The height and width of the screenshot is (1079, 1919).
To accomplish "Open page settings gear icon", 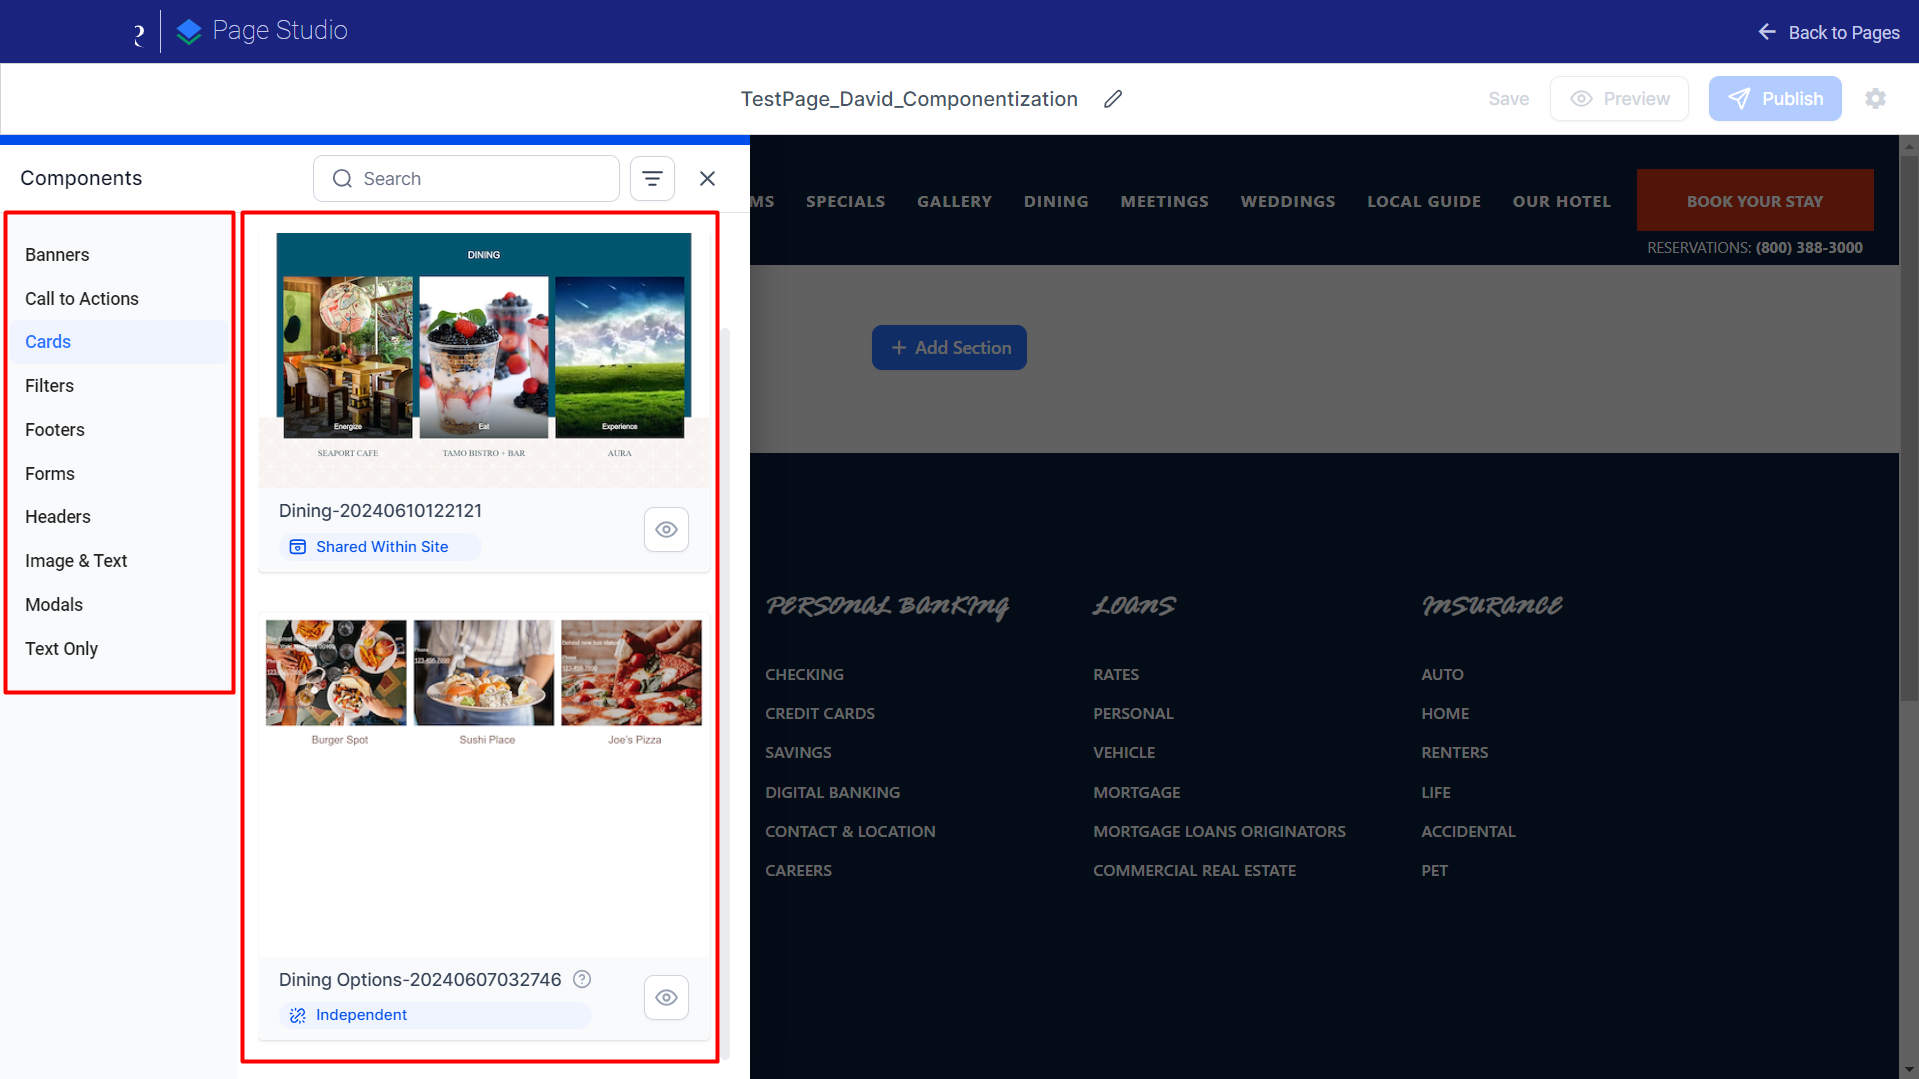I will 1875,99.
